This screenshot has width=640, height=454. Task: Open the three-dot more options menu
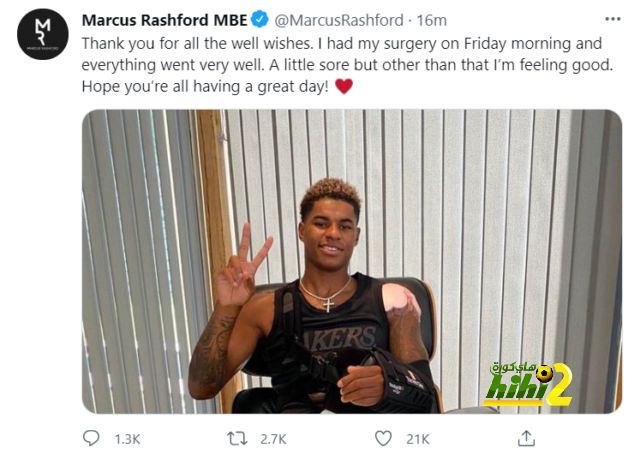coord(613,19)
